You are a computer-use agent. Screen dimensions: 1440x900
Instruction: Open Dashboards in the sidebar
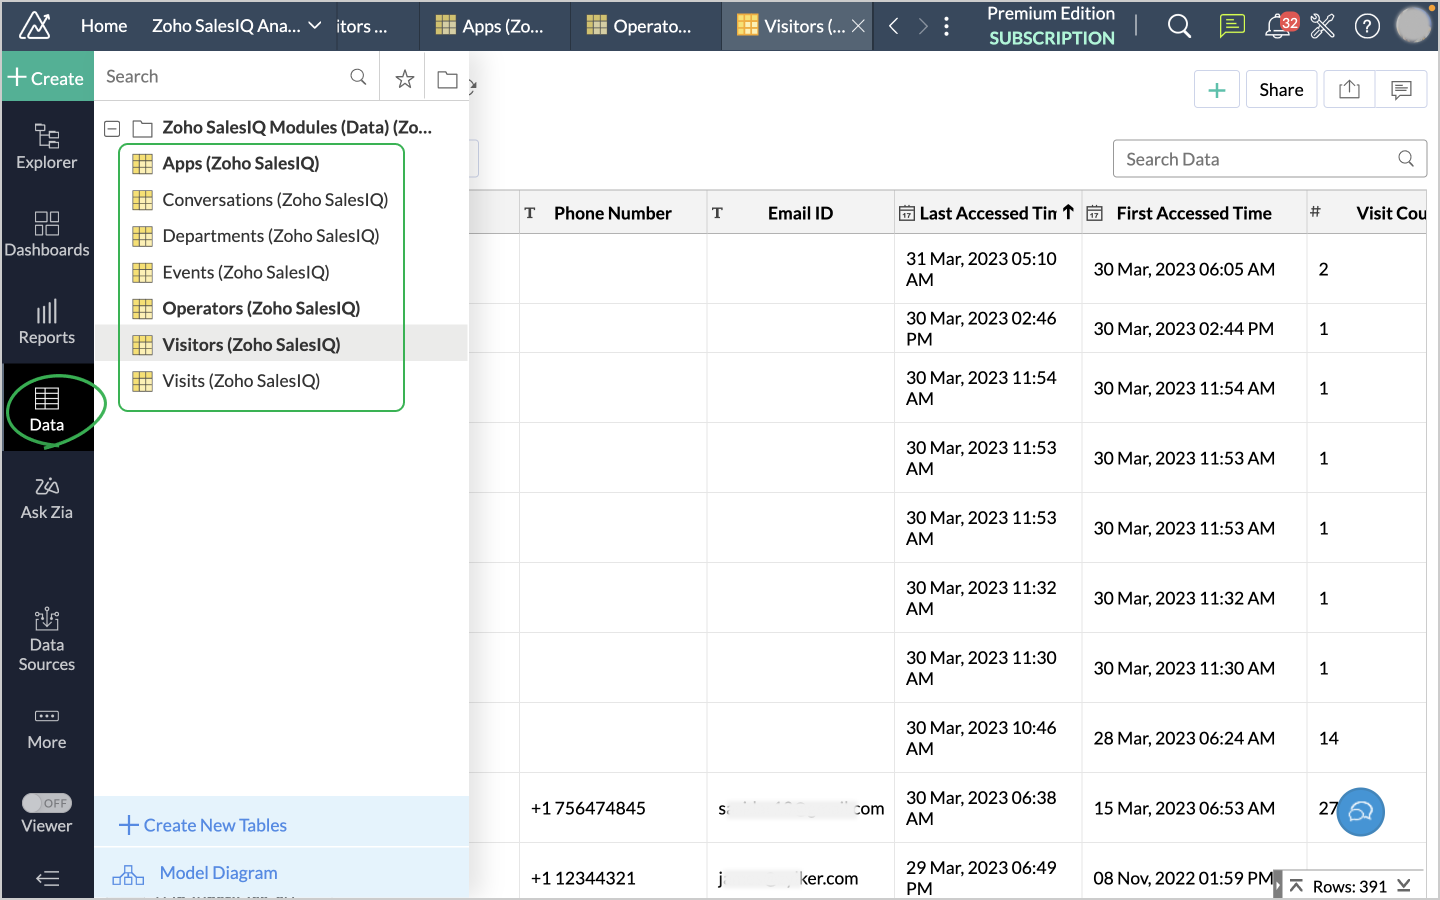tap(47, 234)
